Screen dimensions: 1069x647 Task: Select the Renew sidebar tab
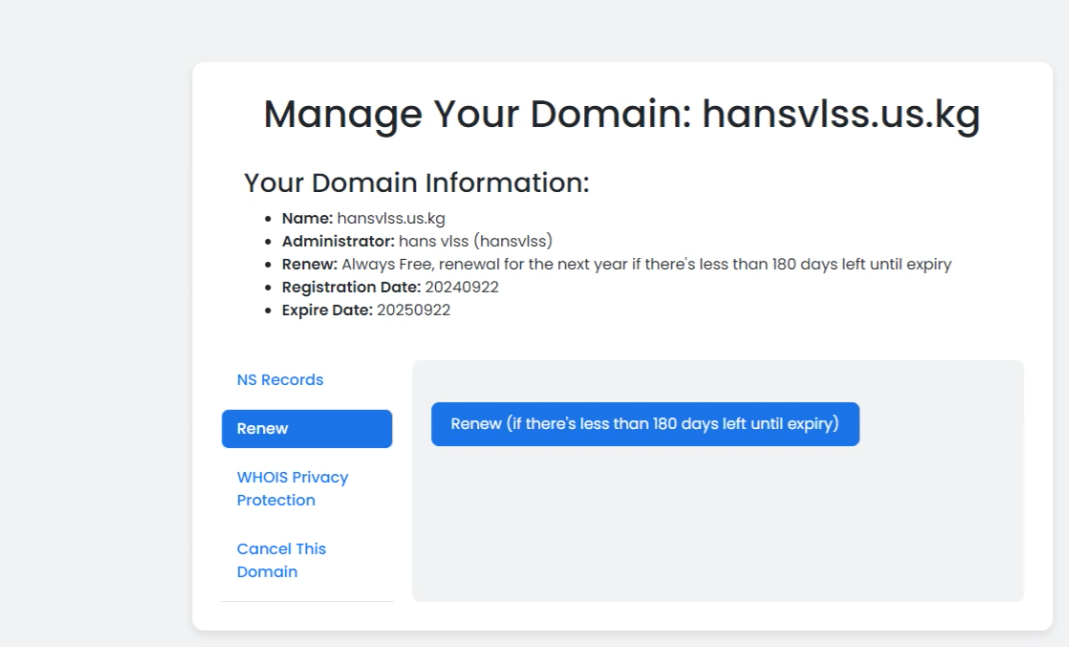tap(306, 429)
